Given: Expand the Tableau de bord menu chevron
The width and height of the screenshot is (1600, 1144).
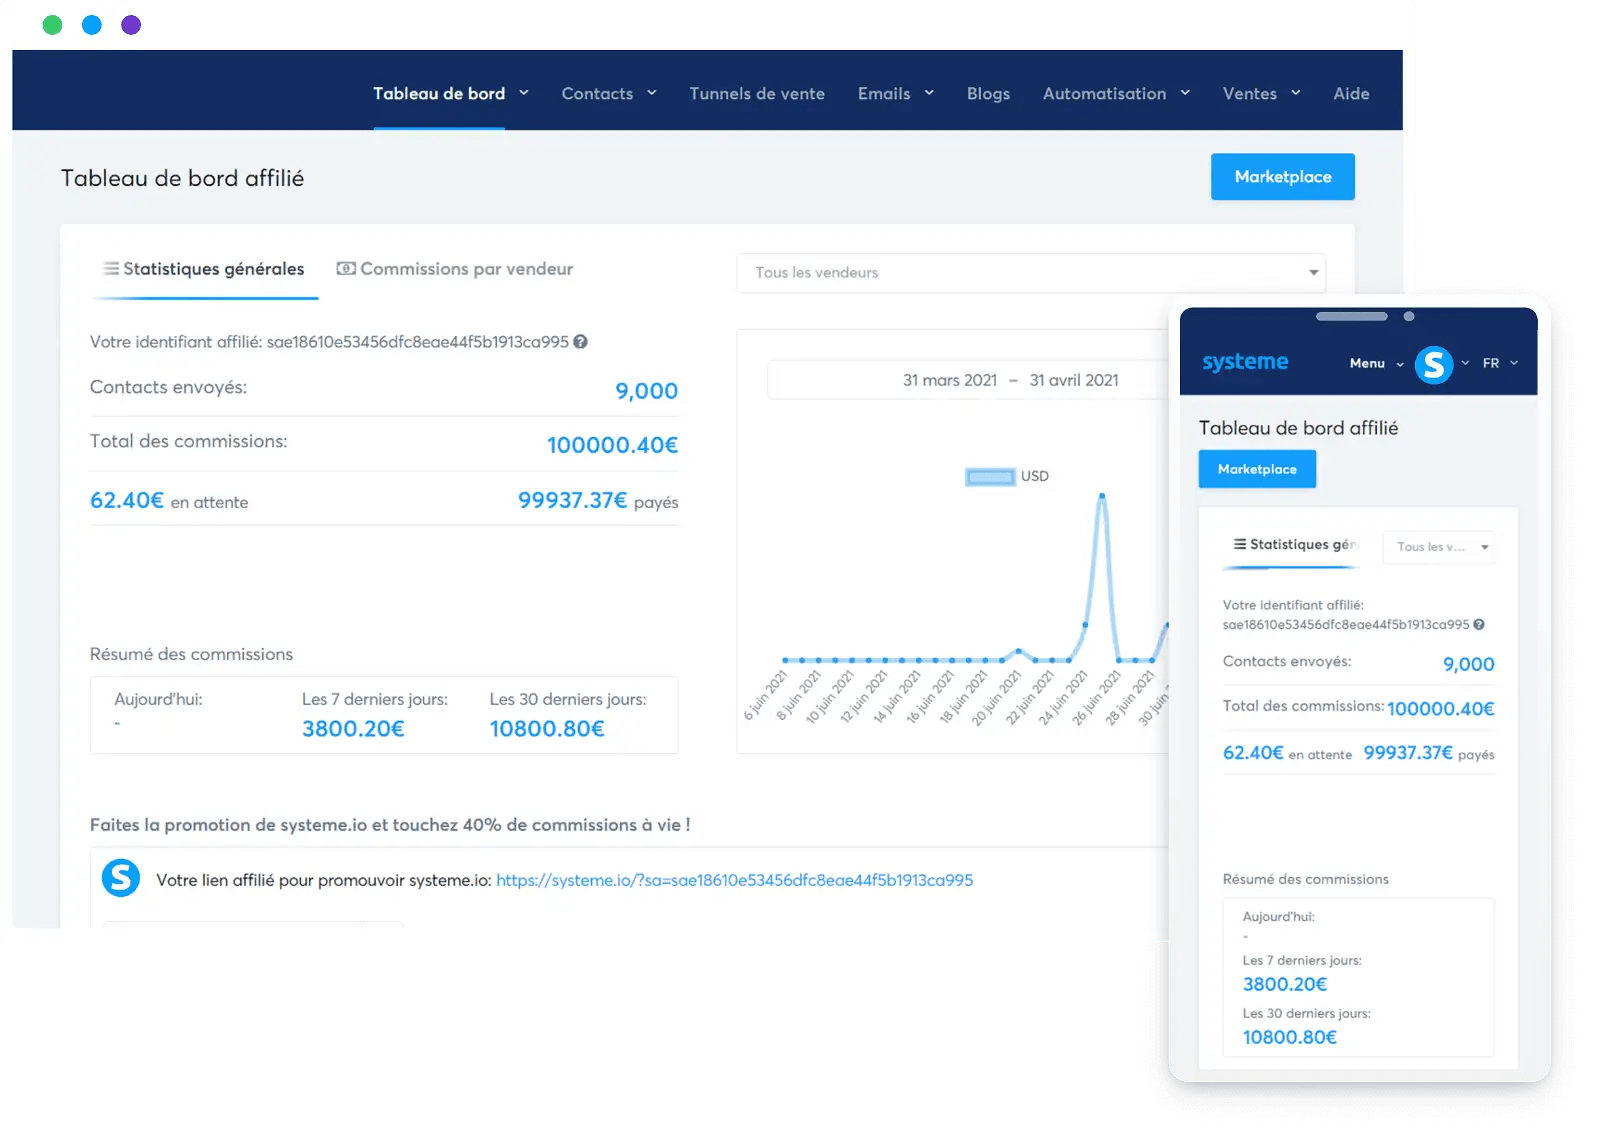Looking at the screenshot, I should coord(524,93).
